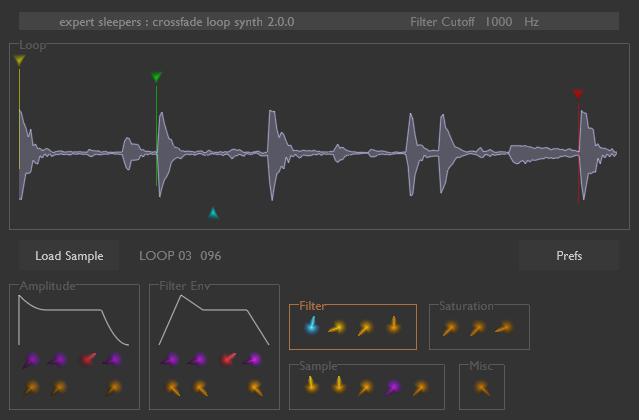The width and height of the screenshot is (639, 420).
Task: Select the fourth, upward-pointing knob in the Filter group
Action: (x=394, y=325)
